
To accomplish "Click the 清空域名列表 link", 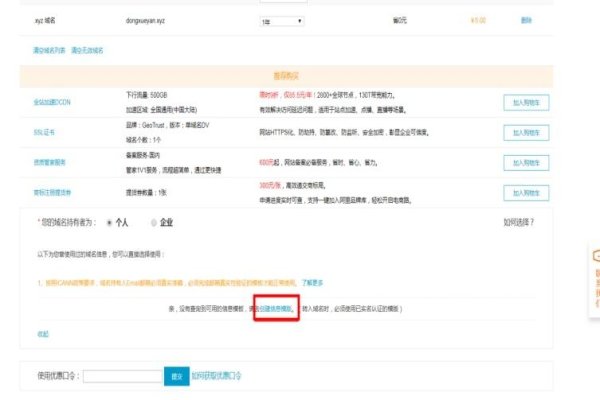I will (x=49, y=50).
